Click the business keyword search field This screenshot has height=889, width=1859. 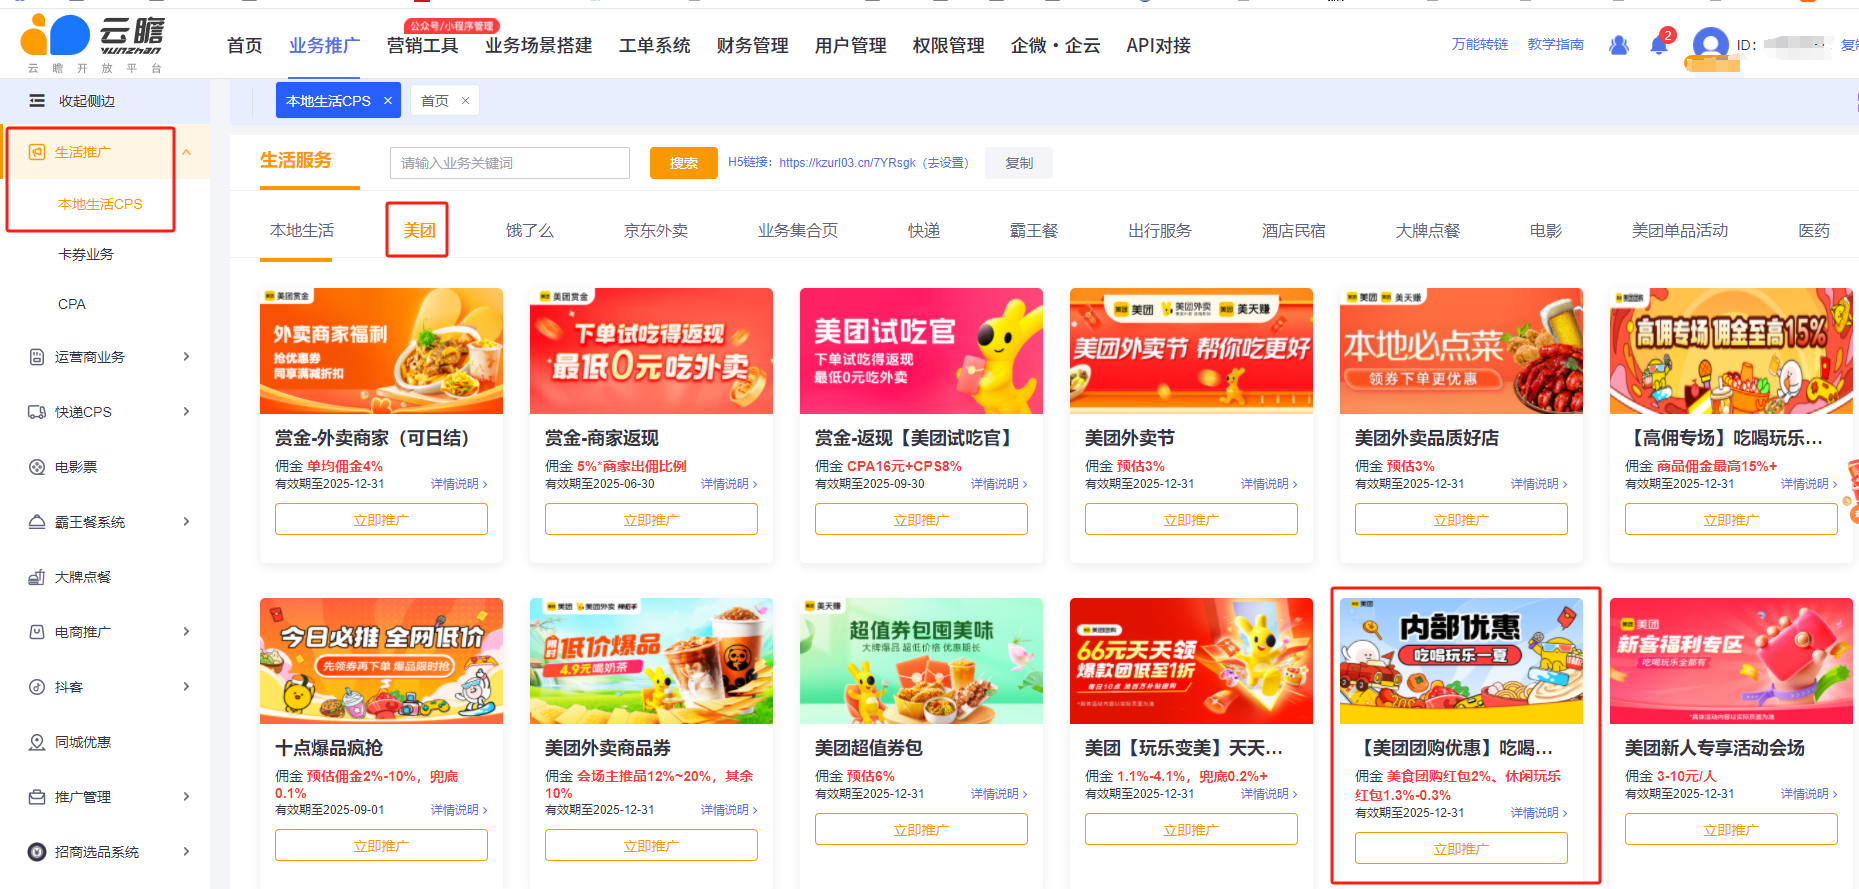click(510, 163)
